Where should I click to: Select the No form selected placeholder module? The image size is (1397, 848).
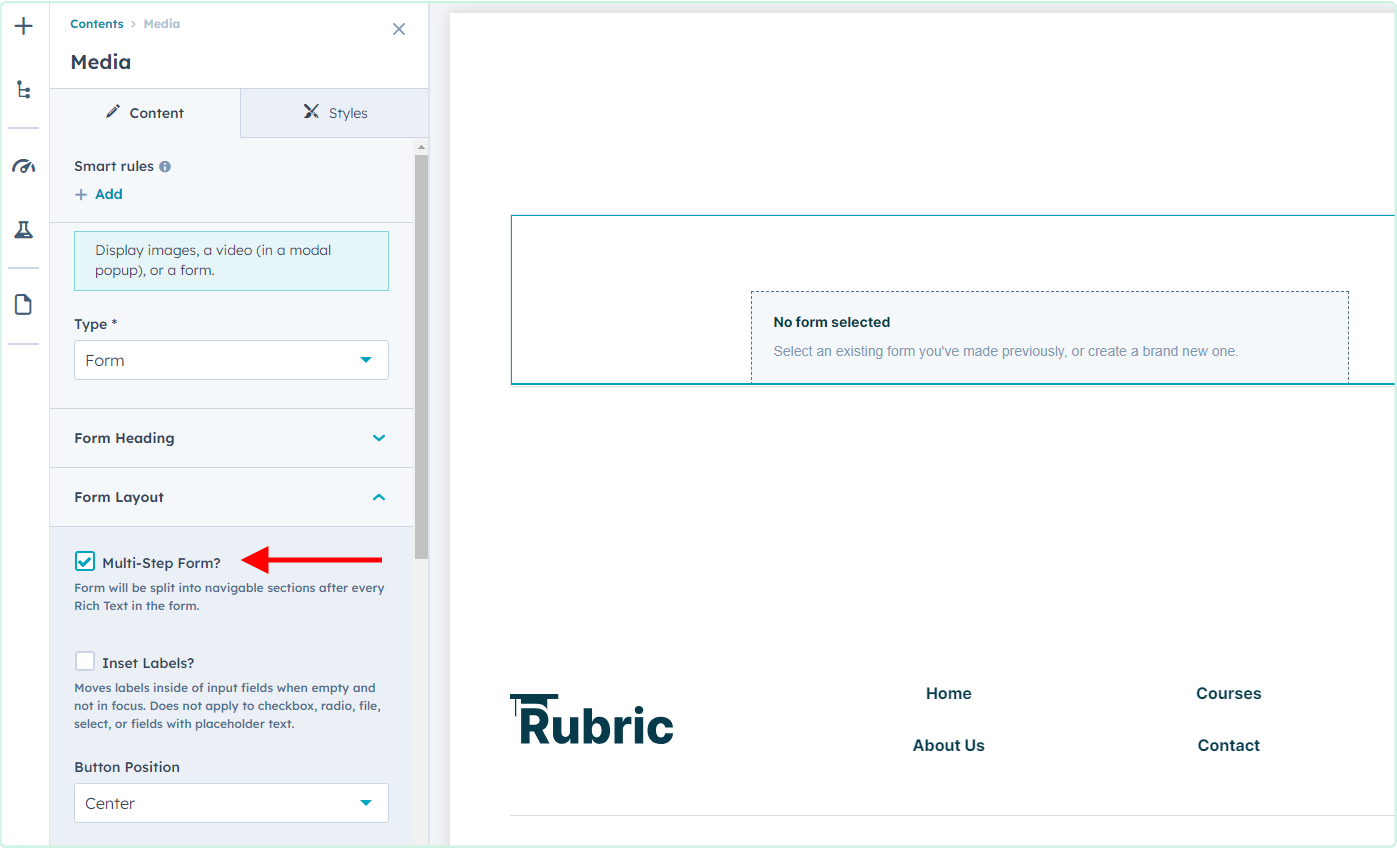tap(1049, 336)
